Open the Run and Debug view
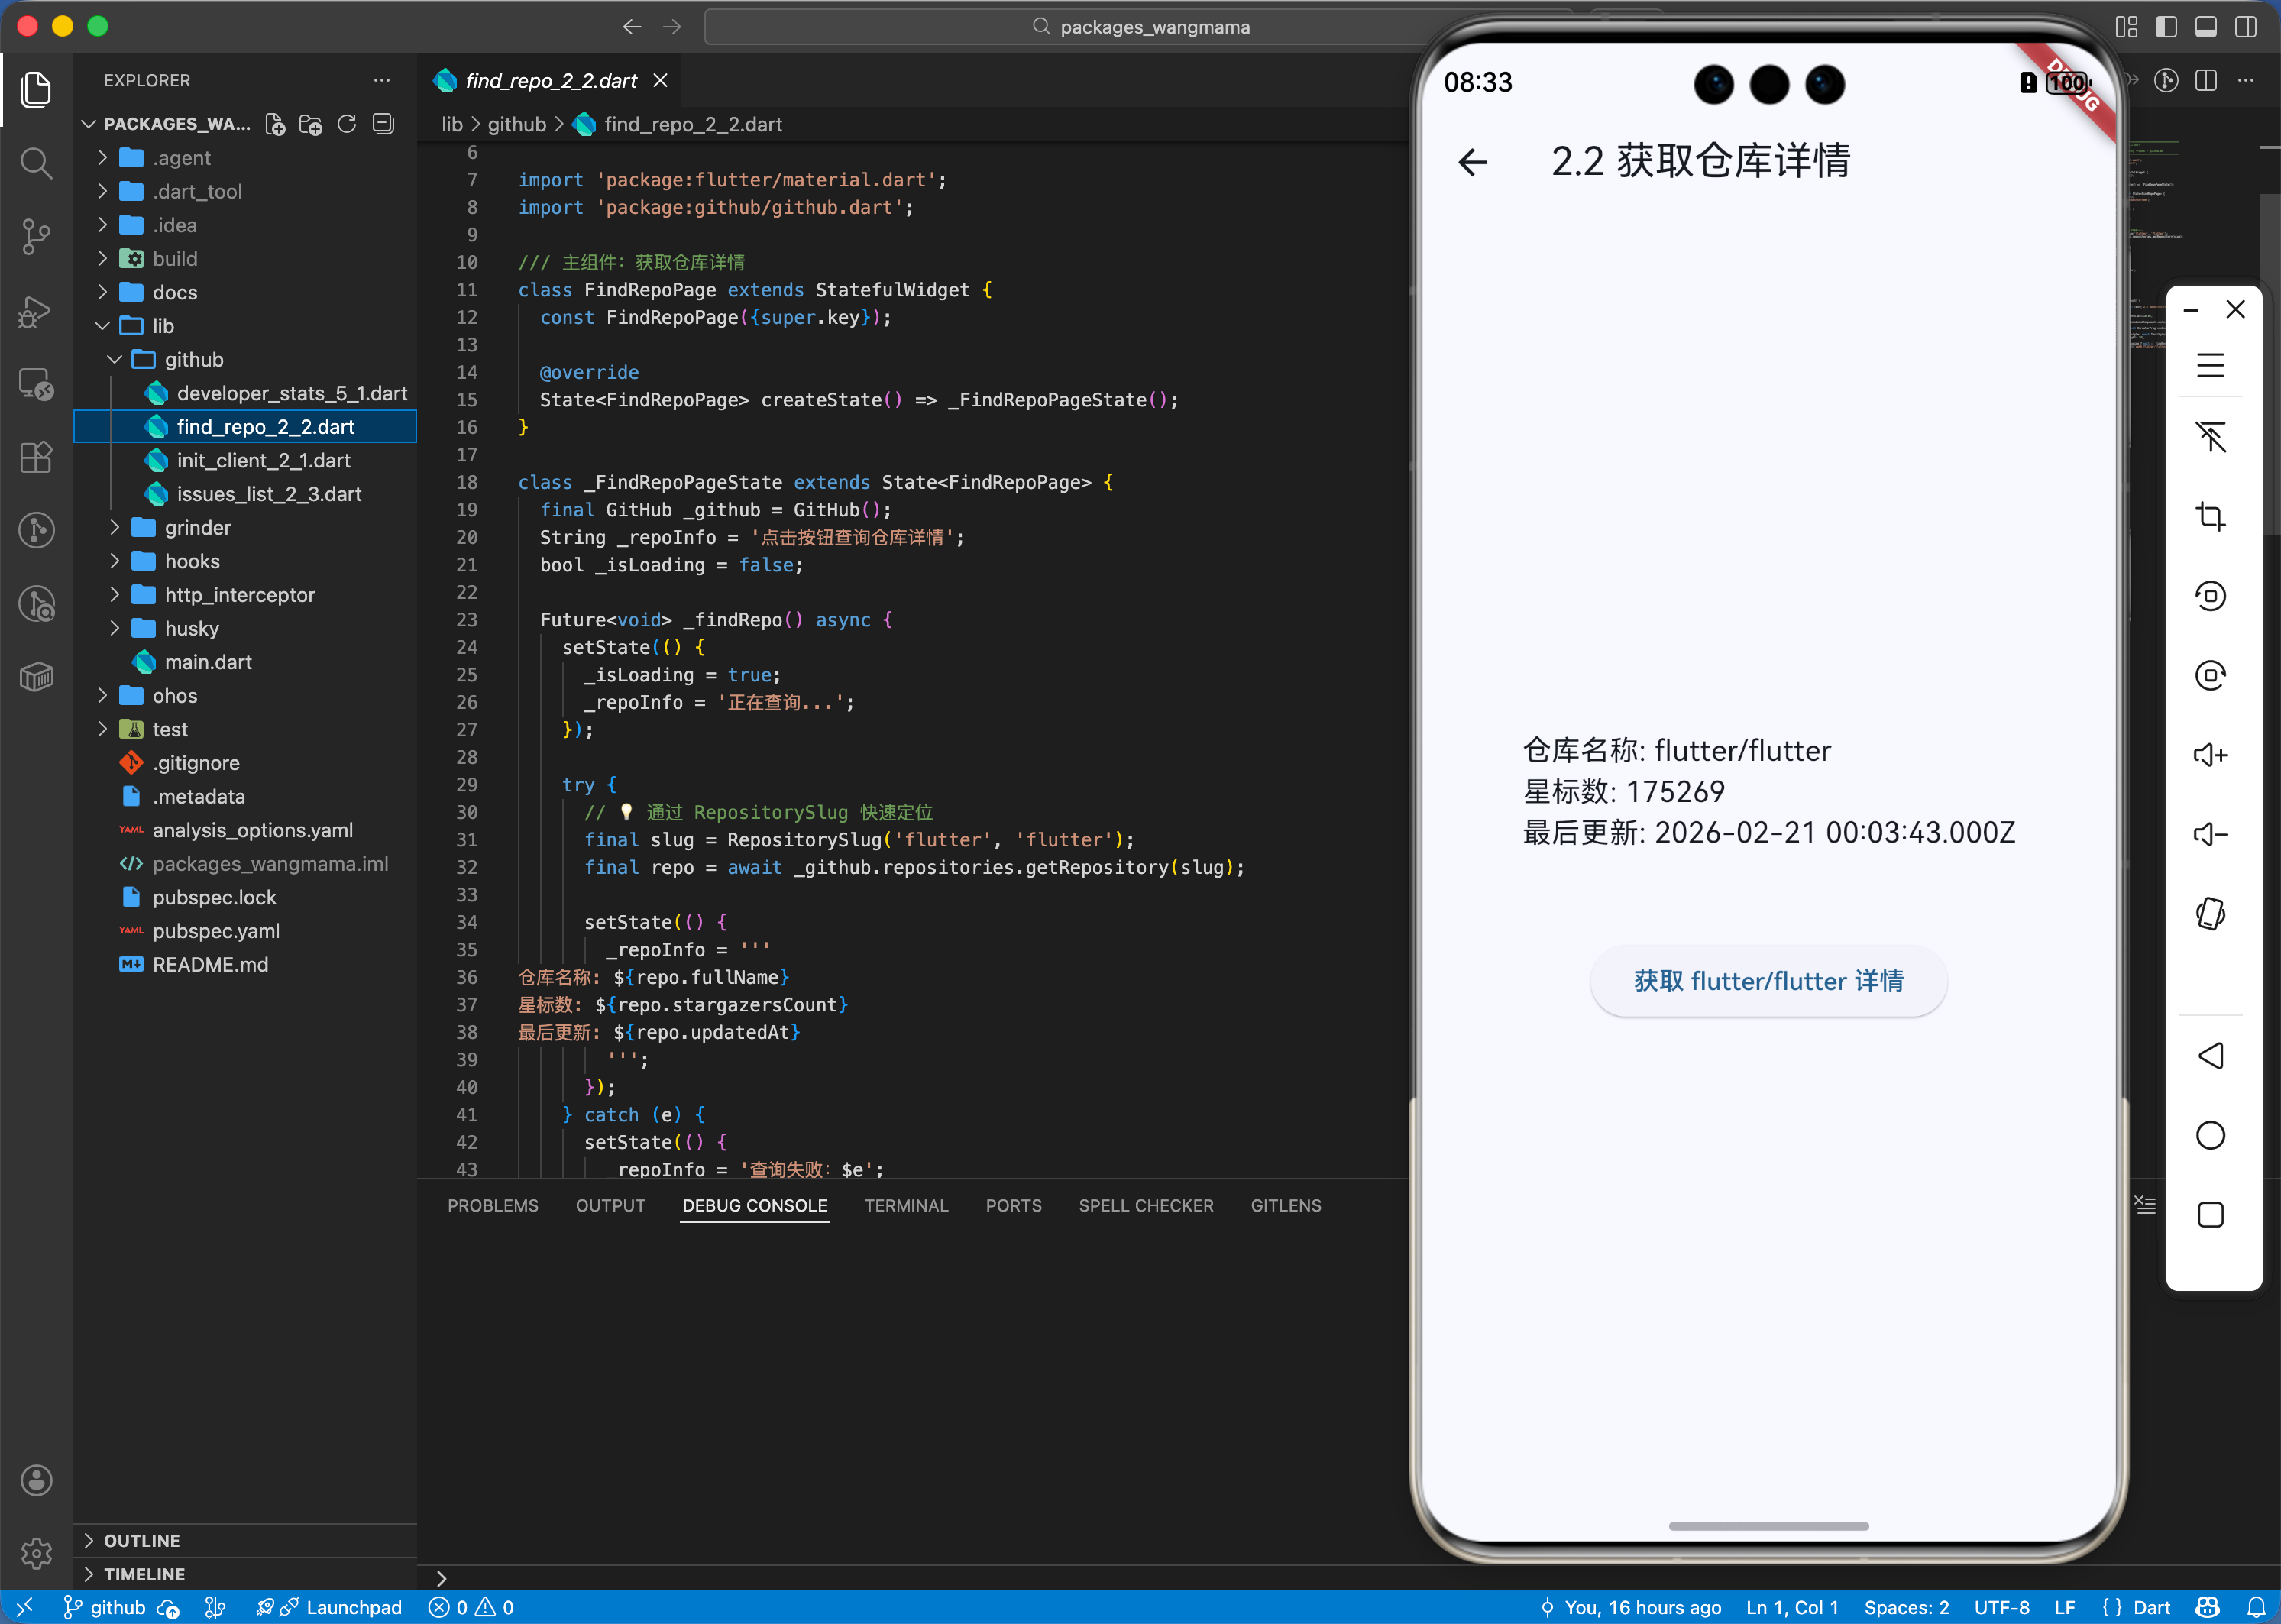2281x1624 pixels. pos(36,311)
